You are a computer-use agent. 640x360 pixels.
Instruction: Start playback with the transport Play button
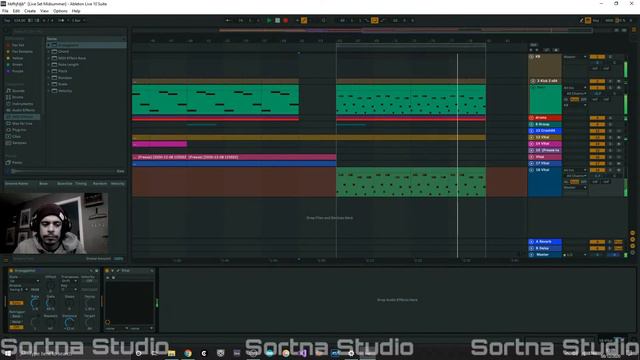269,20
